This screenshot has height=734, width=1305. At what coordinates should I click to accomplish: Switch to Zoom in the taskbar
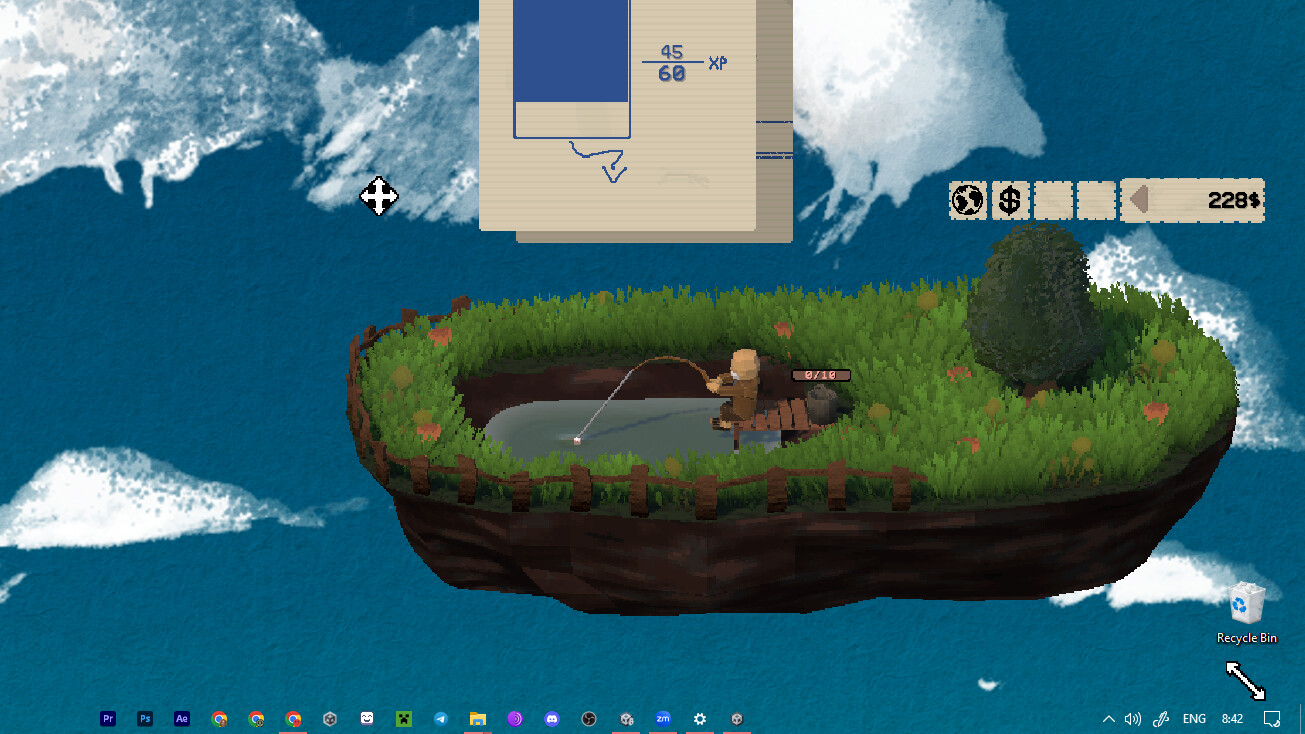(x=663, y=718)
